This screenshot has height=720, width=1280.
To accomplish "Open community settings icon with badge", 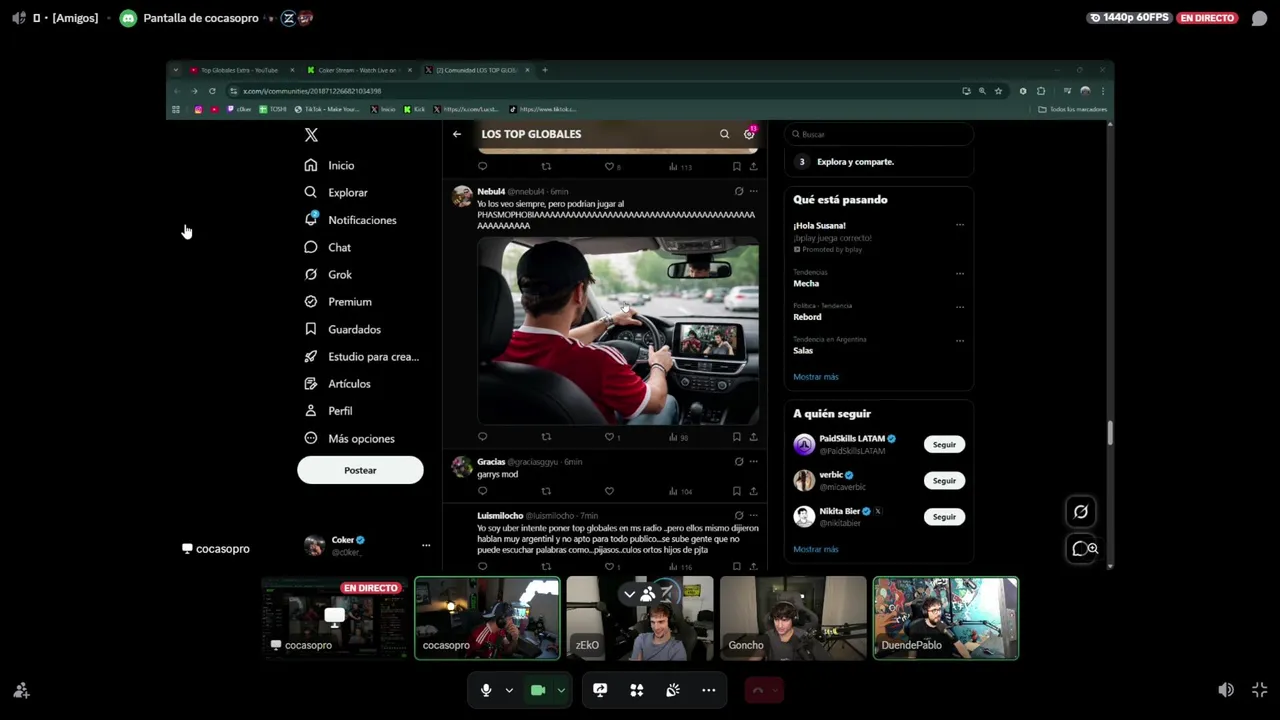I will 749,134.
